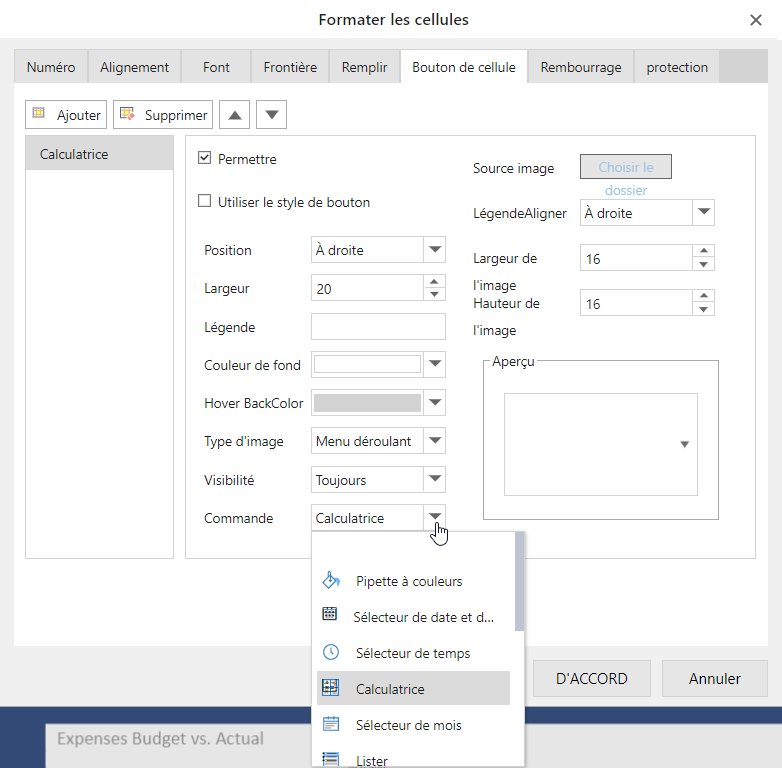The height and width of the screenshot is (768, 782).
Task: Expand the Type d'image dropdown
Action: tap(434, 441)
